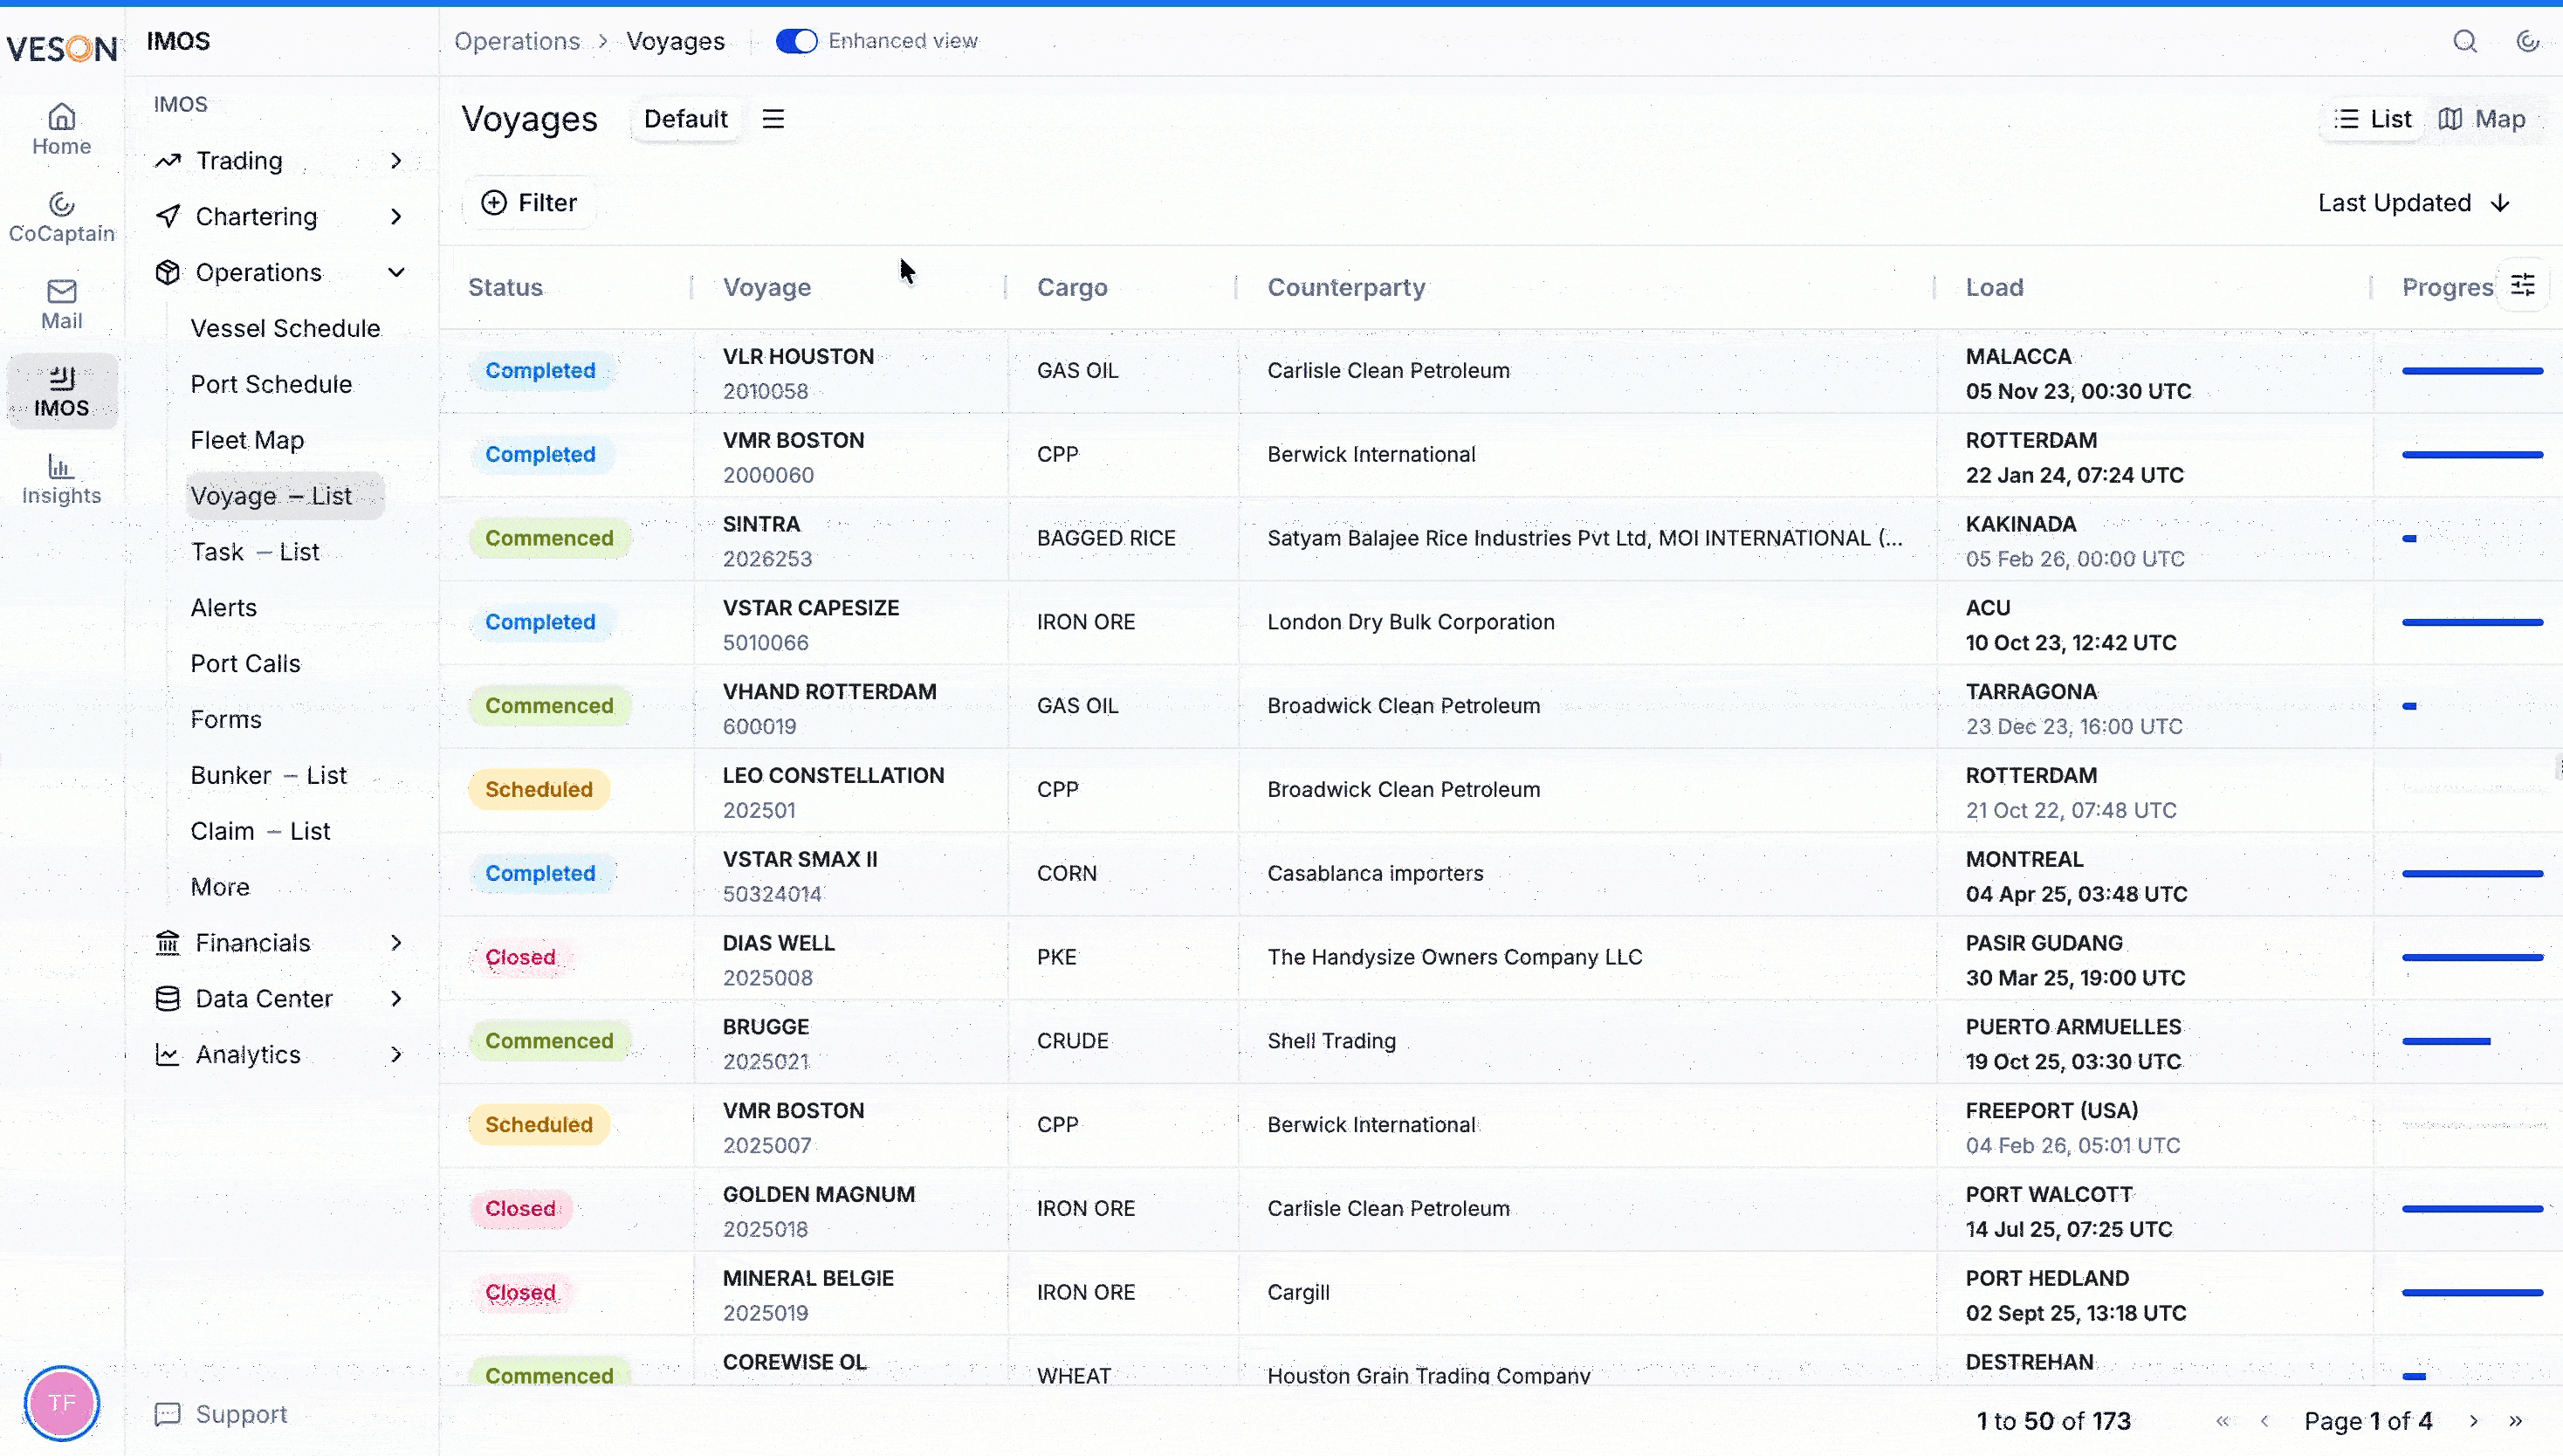The width and height of the screenshot is (2563, 1456).
Task: Open the column settings sliders icon
Action: coord(2523,285)
